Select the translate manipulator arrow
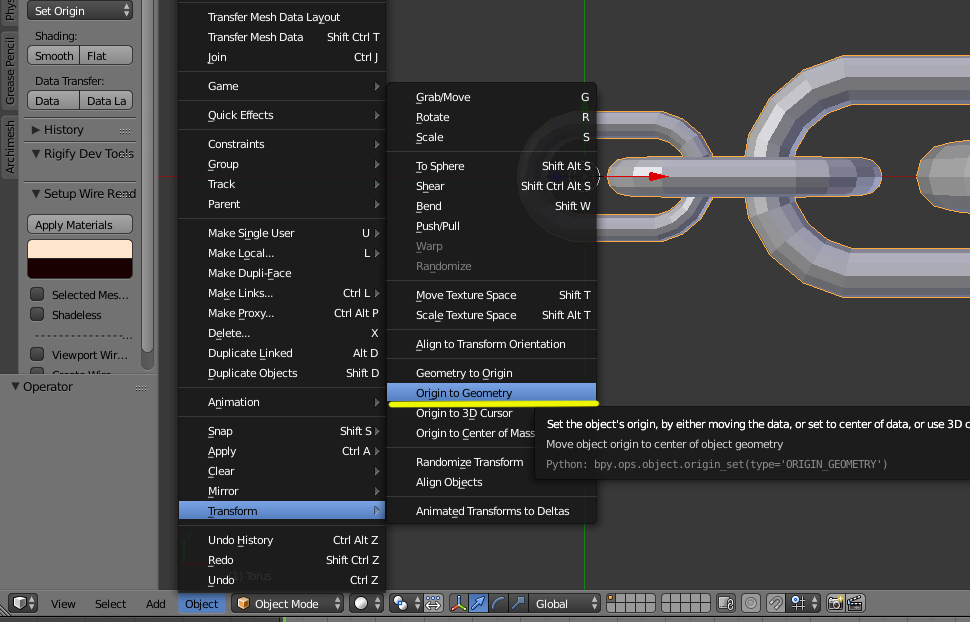 click(x=478, y=603)
